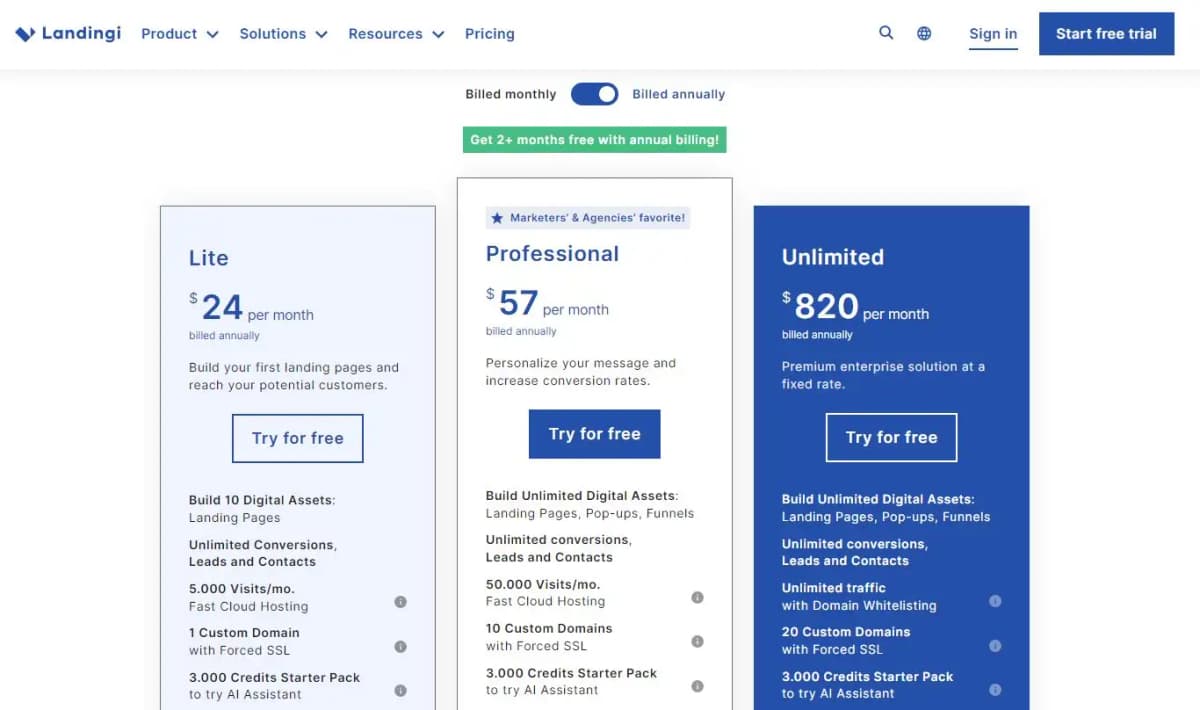
Task: Toggle the monthly/annual billing switch
Action: pos(595,94)
